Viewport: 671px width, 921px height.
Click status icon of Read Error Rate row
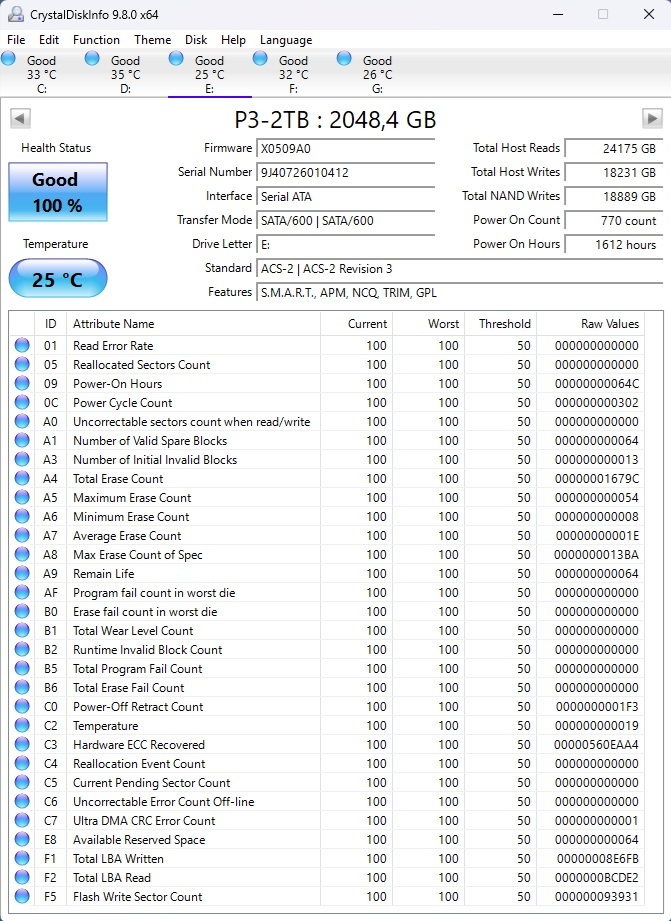click(x=22, y=345)
